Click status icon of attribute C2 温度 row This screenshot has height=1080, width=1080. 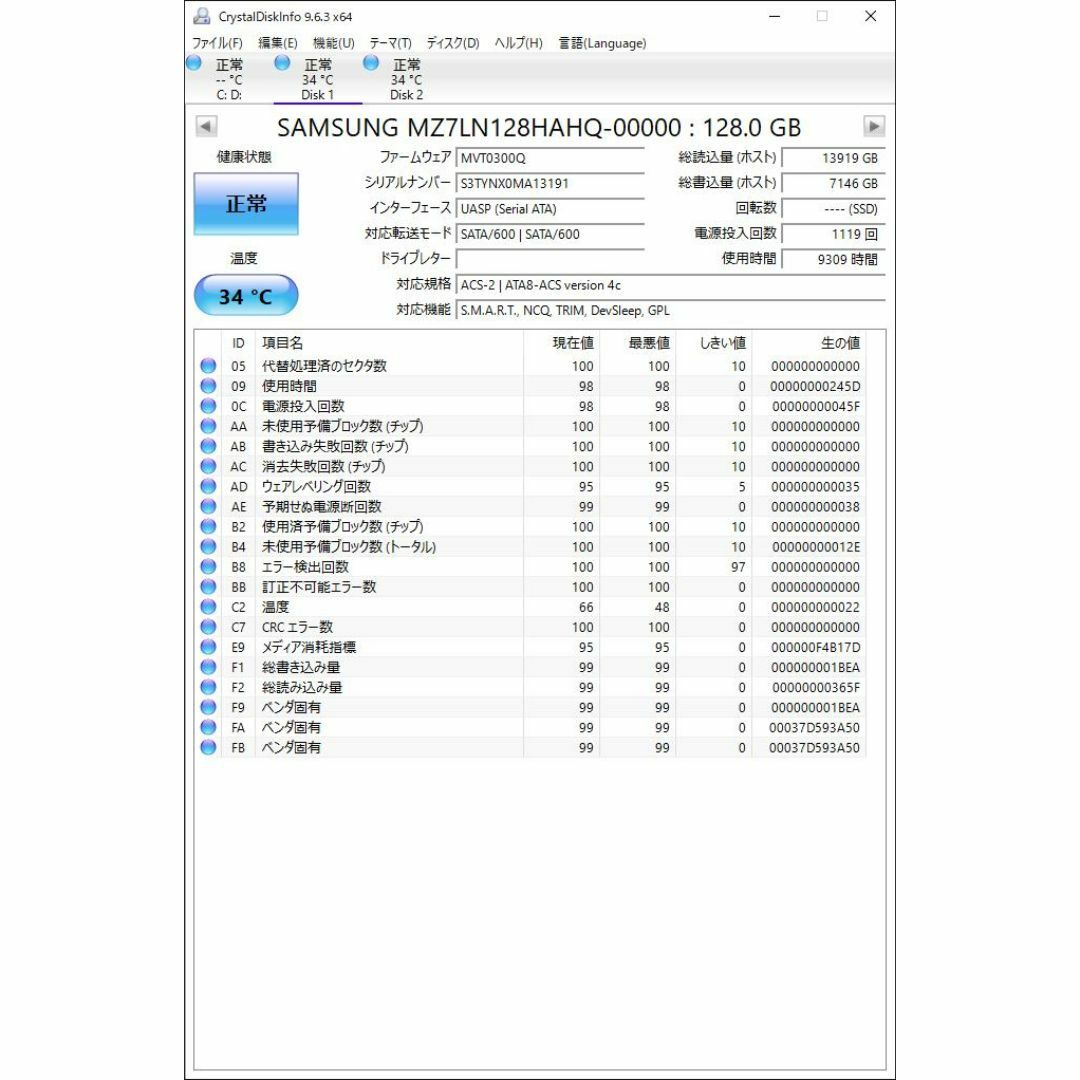(x=208, y=607)
